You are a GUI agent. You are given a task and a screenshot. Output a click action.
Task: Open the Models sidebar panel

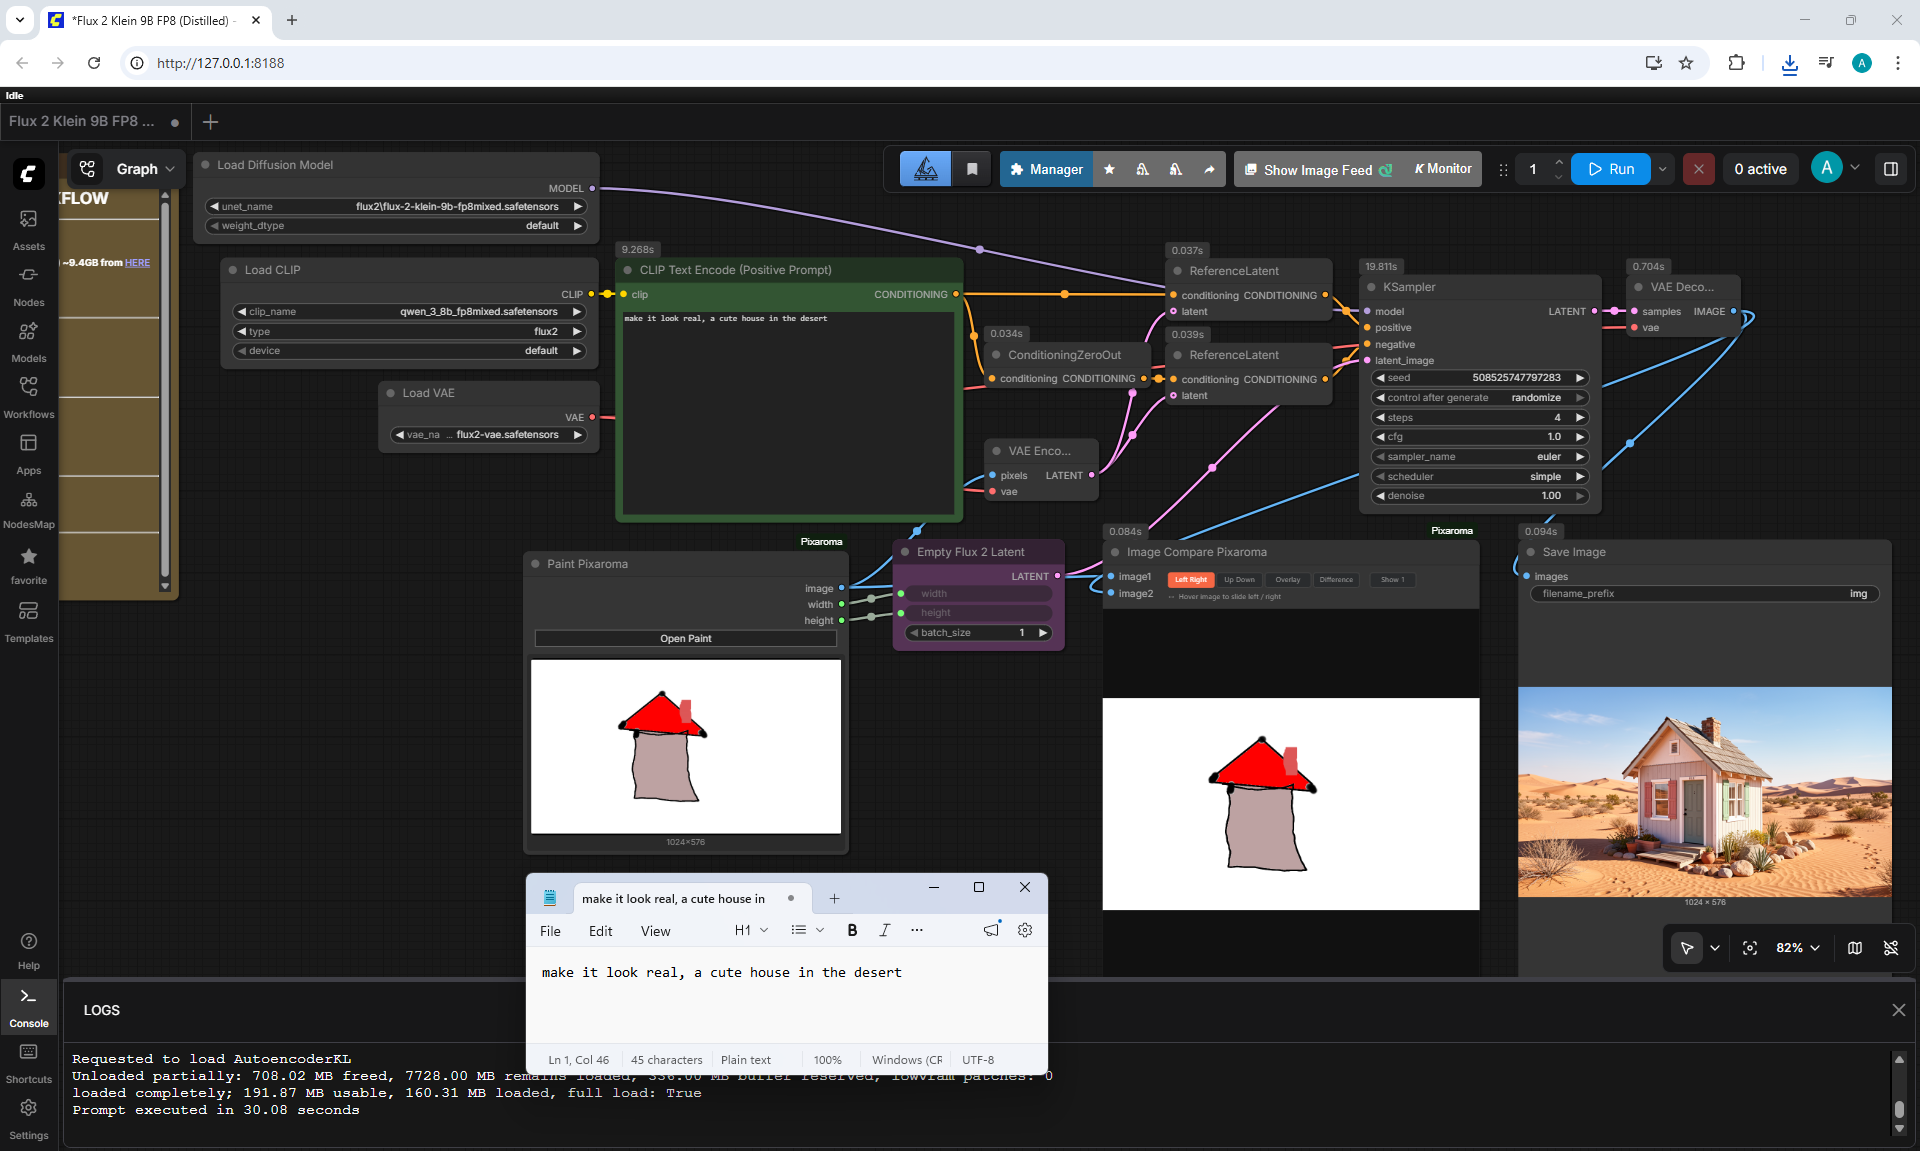click(28, 341)
